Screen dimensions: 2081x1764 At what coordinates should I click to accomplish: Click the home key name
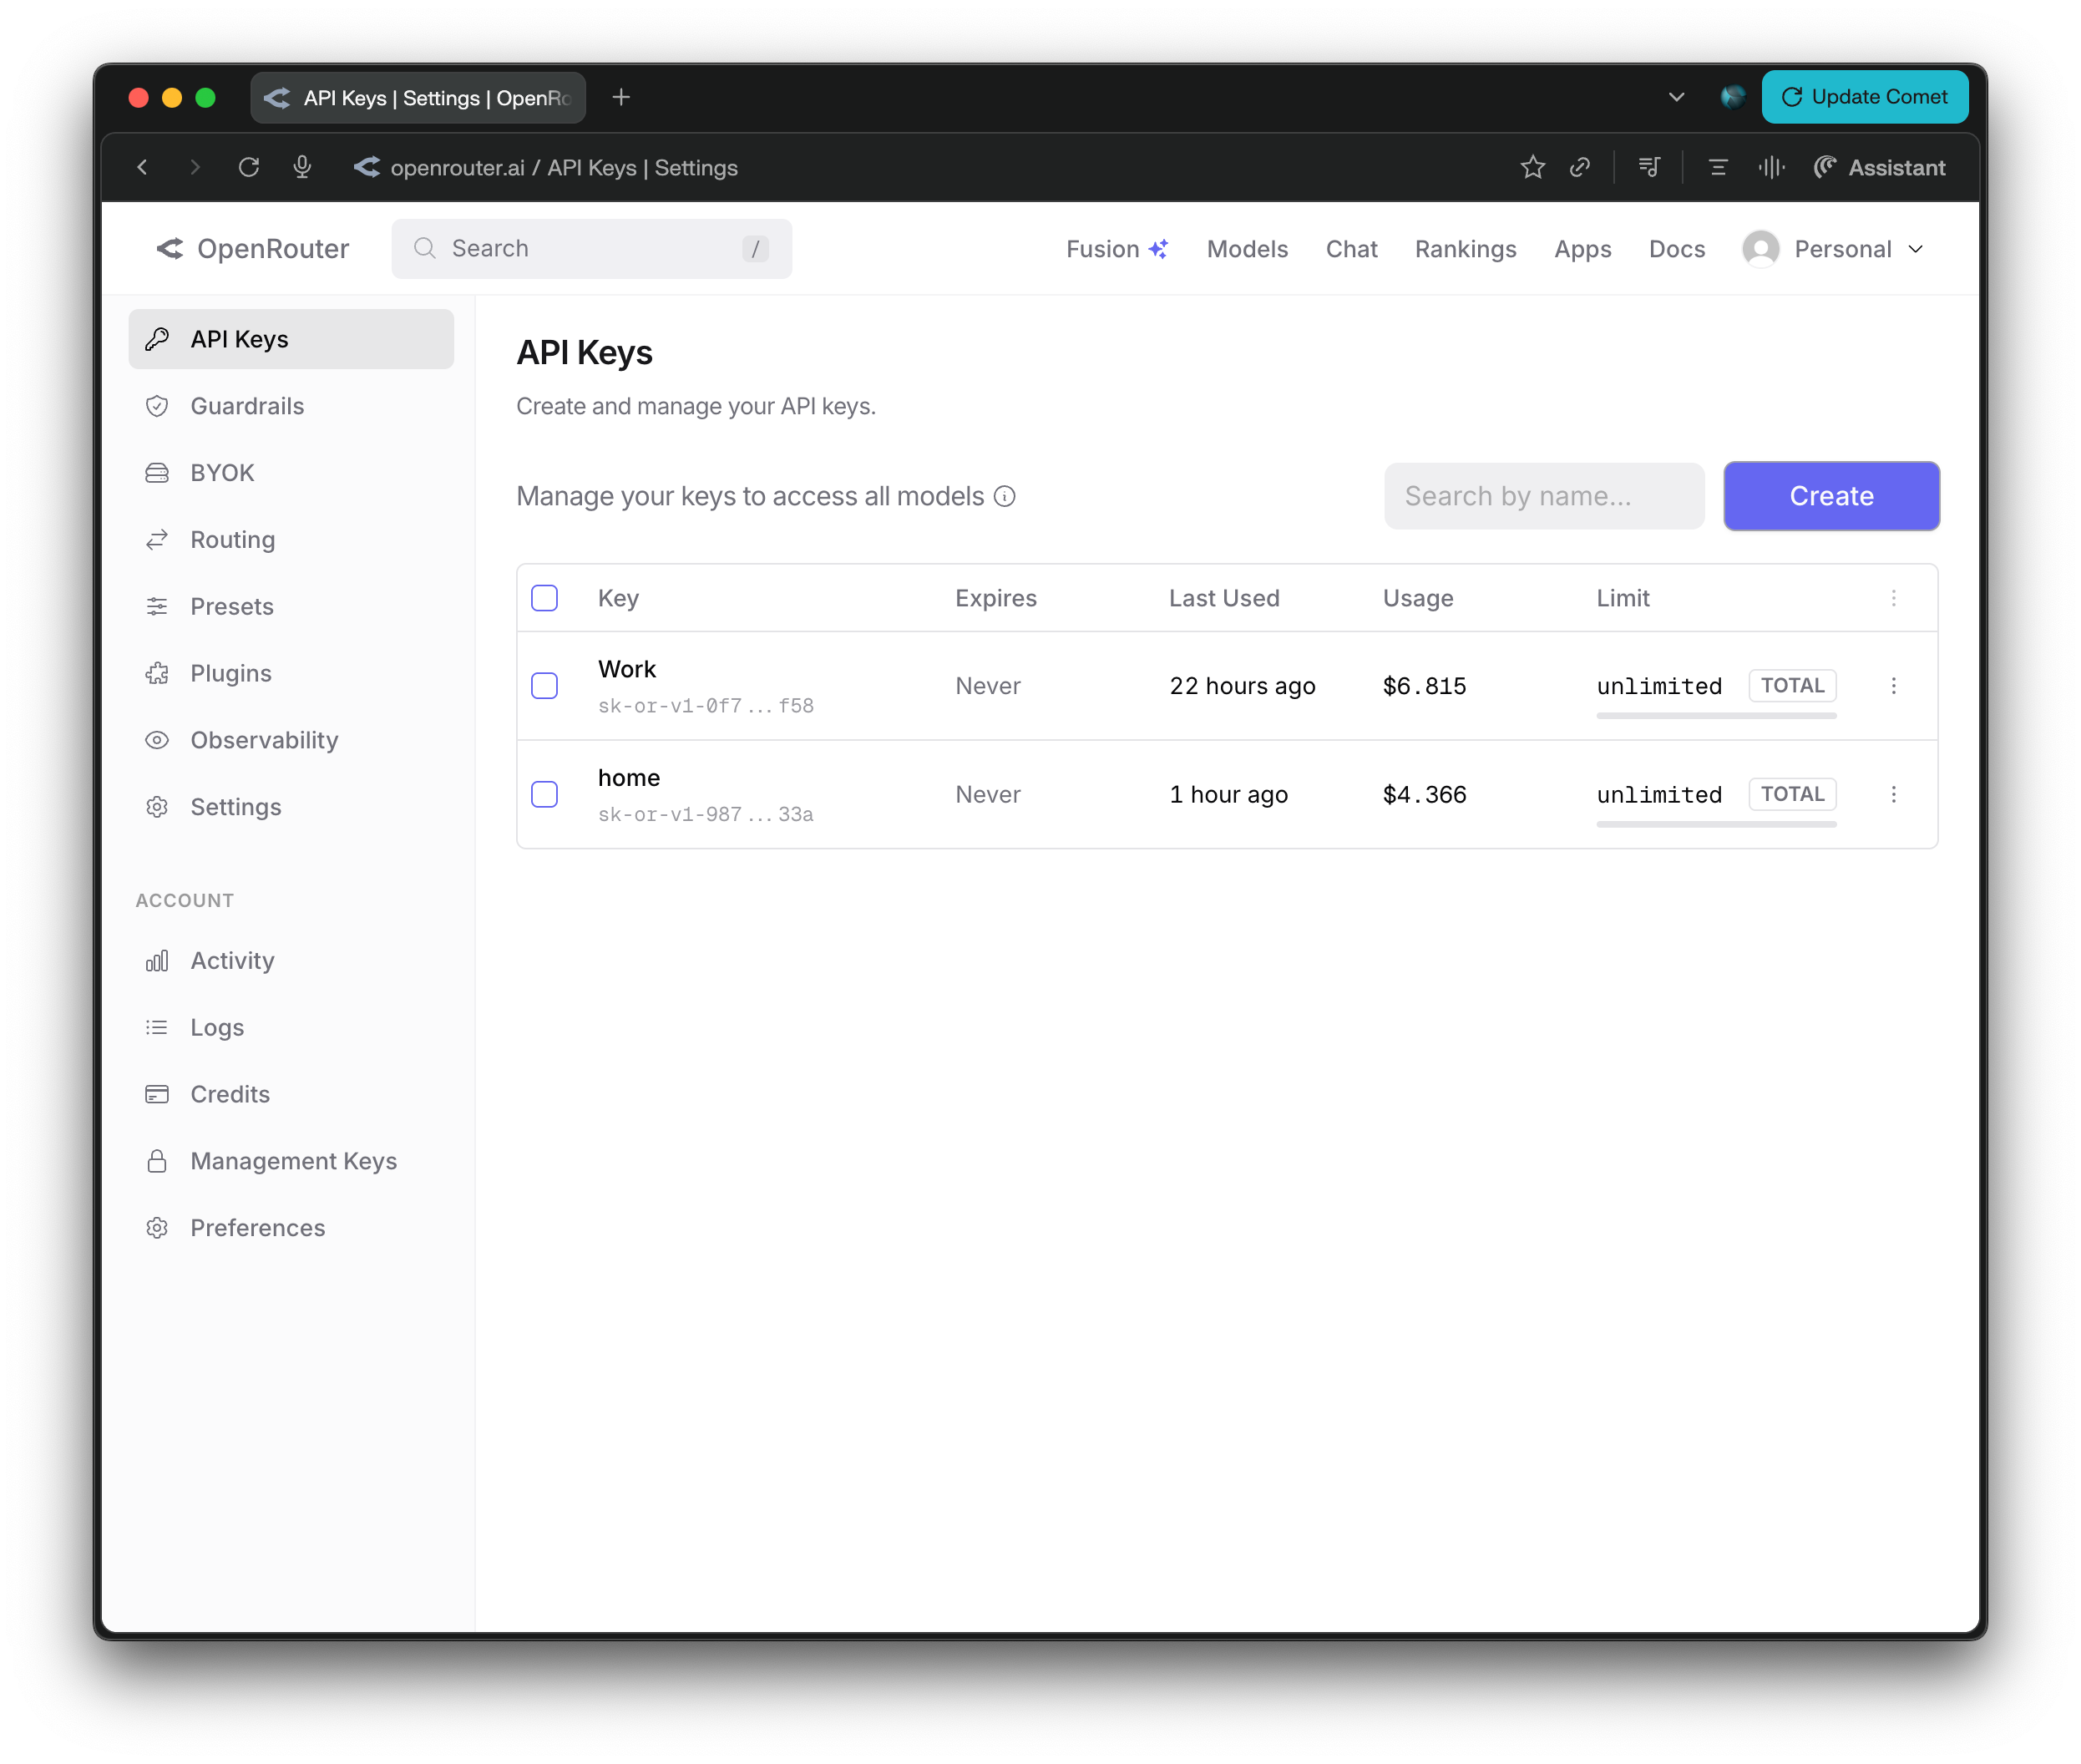629,778
